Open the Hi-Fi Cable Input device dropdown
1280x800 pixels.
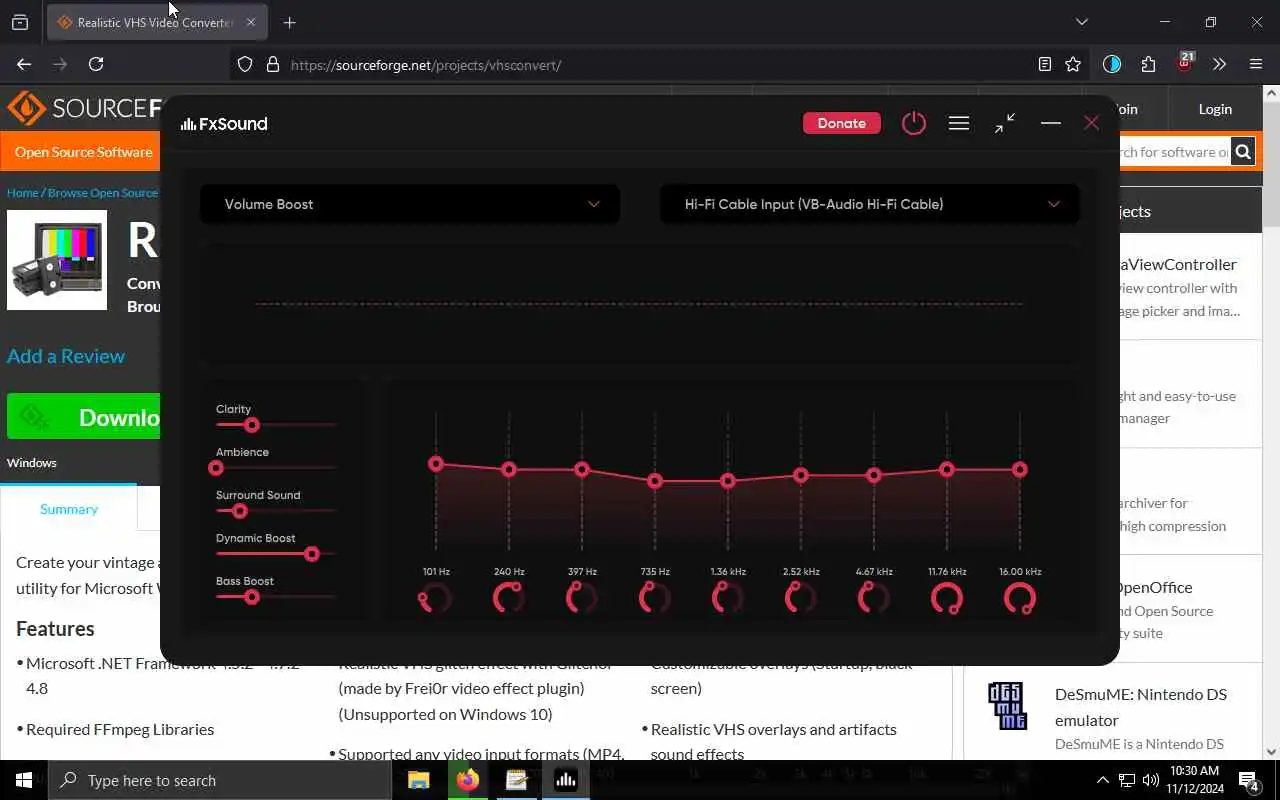[x=870, y=204]
